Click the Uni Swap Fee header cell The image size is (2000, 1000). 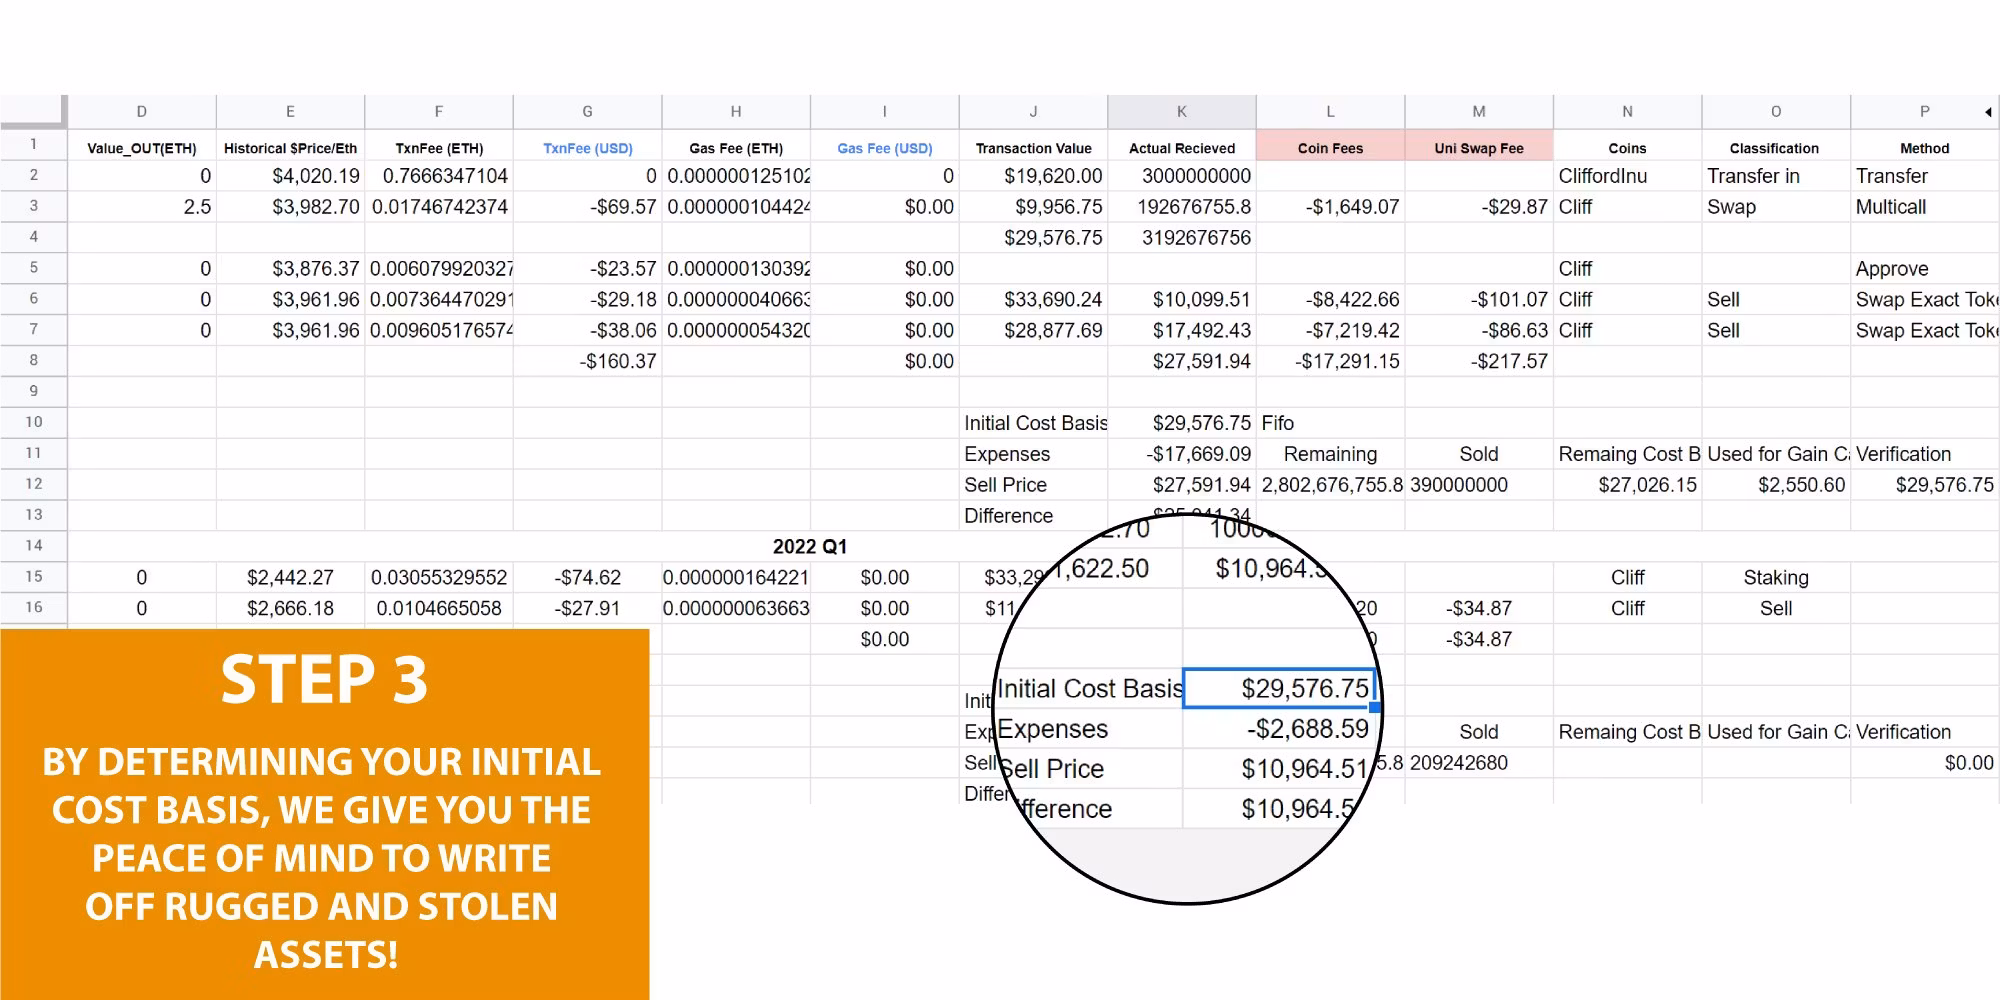click(x=1478, y=148)
